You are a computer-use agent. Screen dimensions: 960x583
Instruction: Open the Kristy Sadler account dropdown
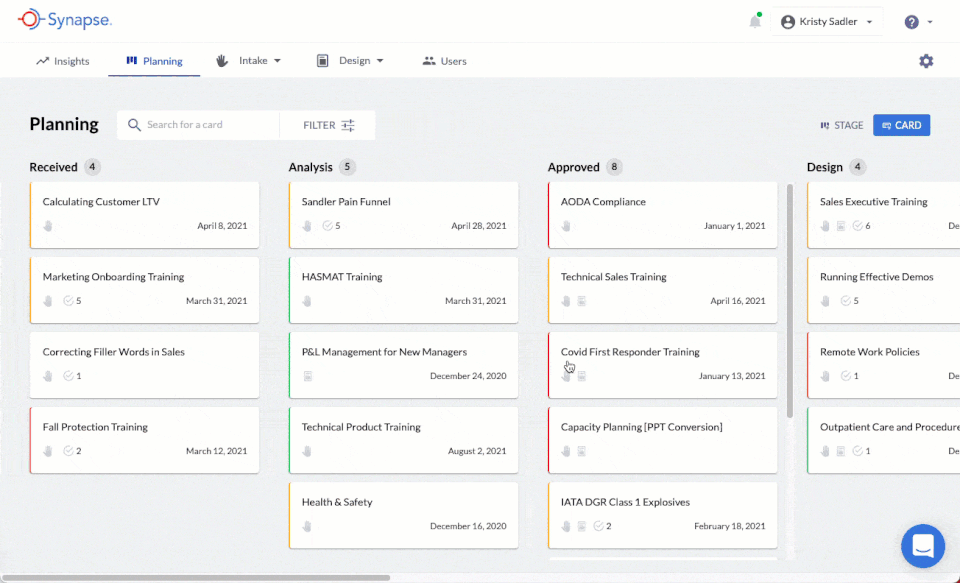pos(827,22)
